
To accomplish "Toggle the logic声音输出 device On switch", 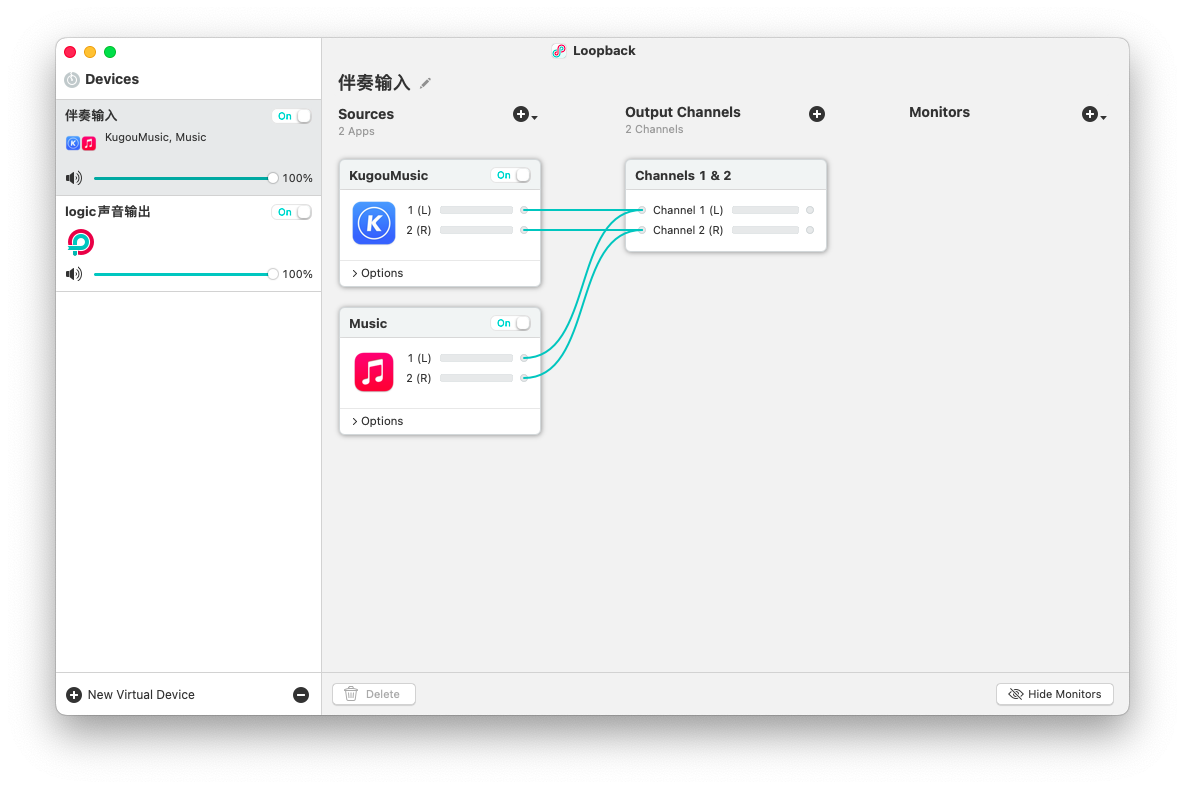I will coord(292,212).
